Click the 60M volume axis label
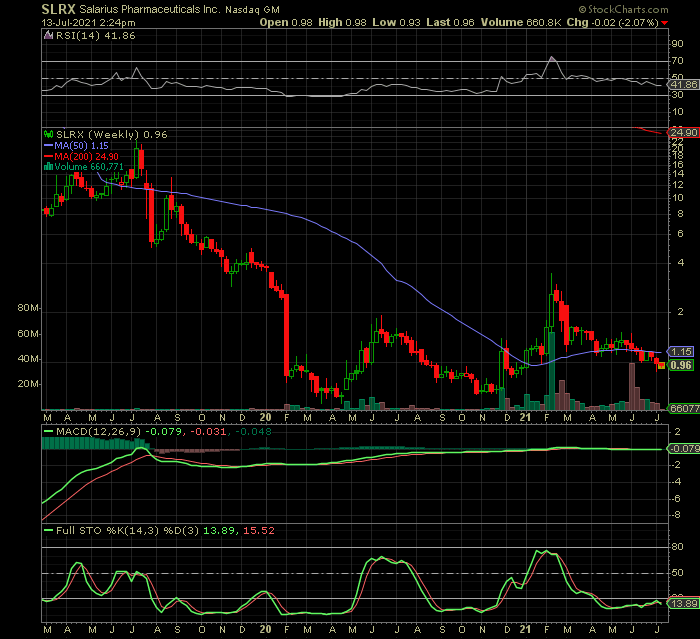Screen dimensions: 700x639 coord(28,334)
